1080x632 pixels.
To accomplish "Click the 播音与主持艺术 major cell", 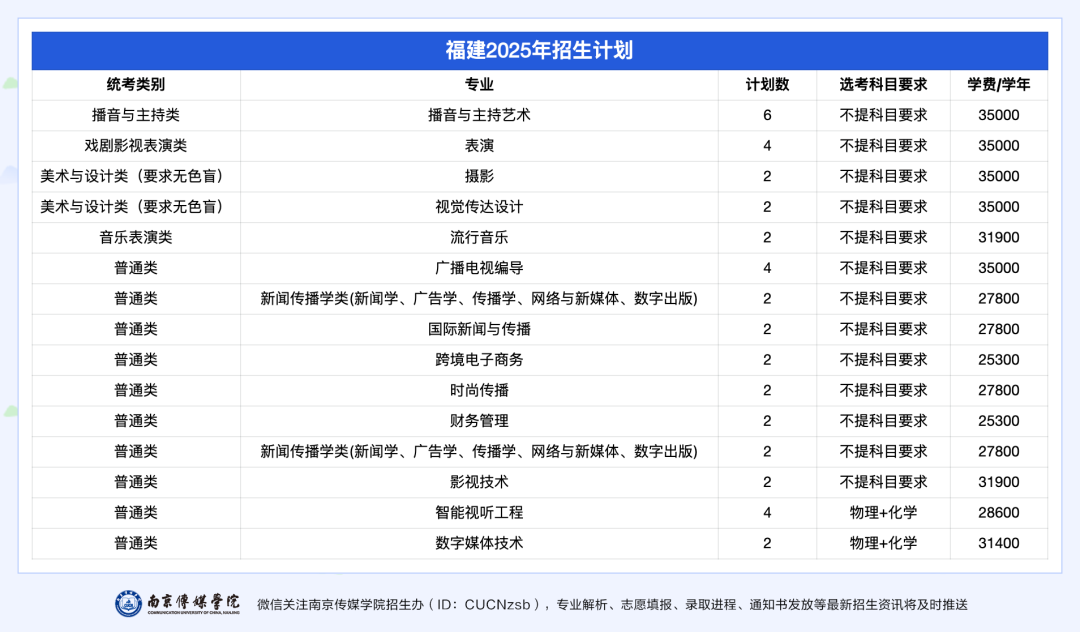I will click(479, 115).
